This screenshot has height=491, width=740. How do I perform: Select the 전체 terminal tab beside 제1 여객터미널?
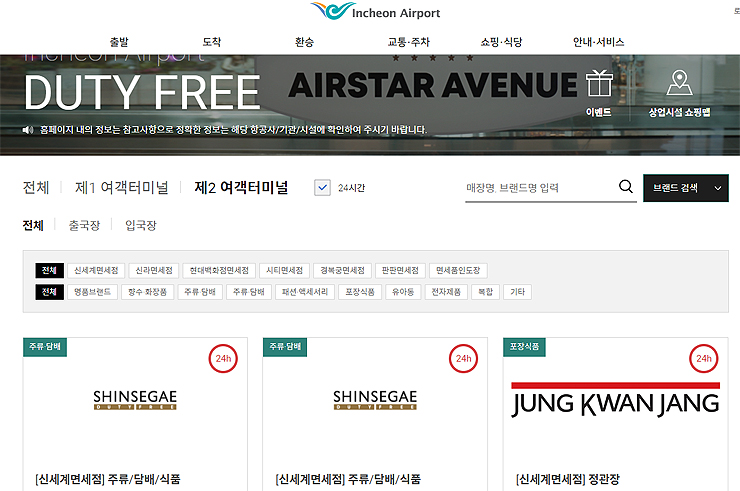[36, 187]
